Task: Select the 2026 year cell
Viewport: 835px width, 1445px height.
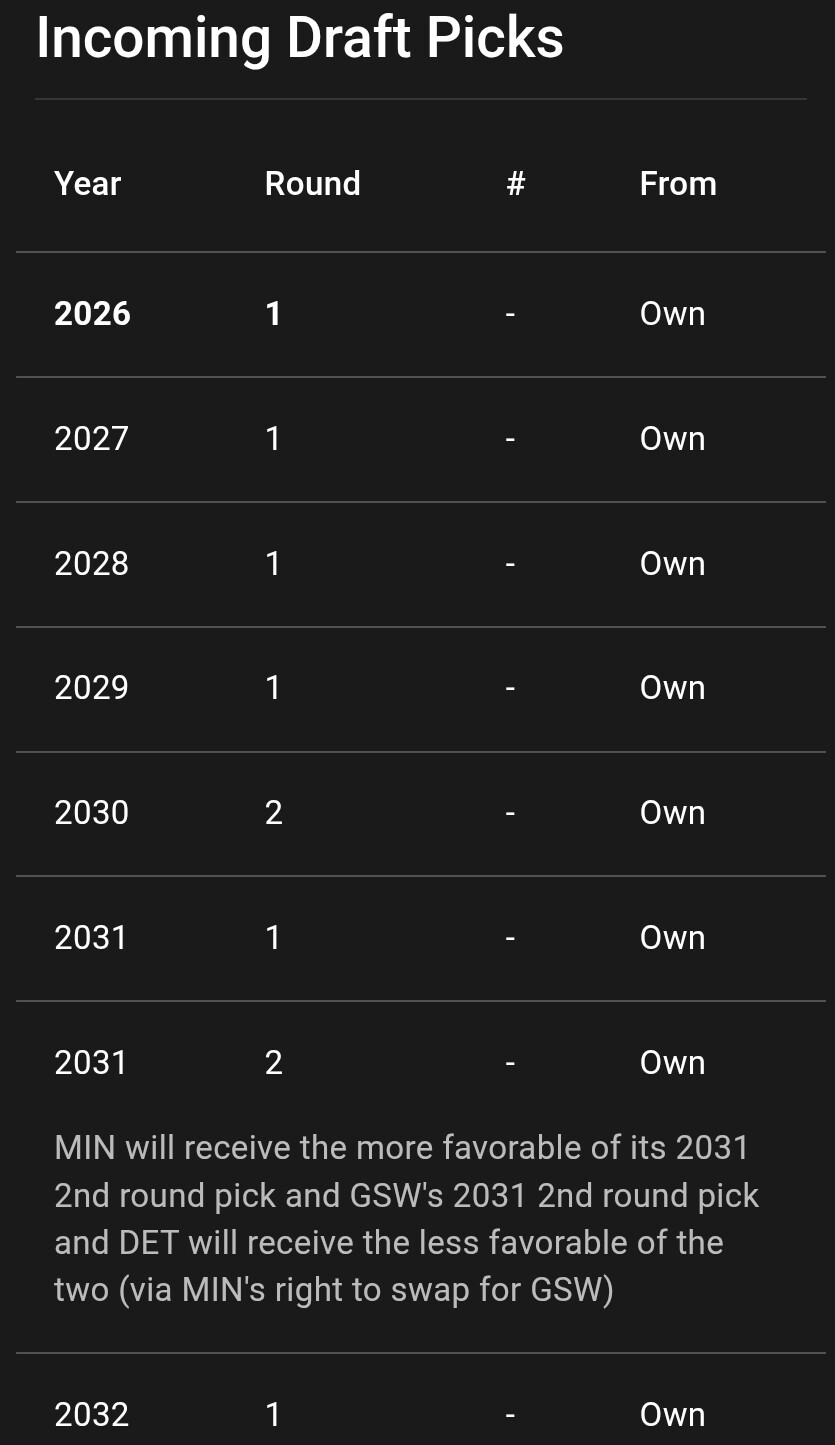Action: pyautogui.click(x=92, y=314)
